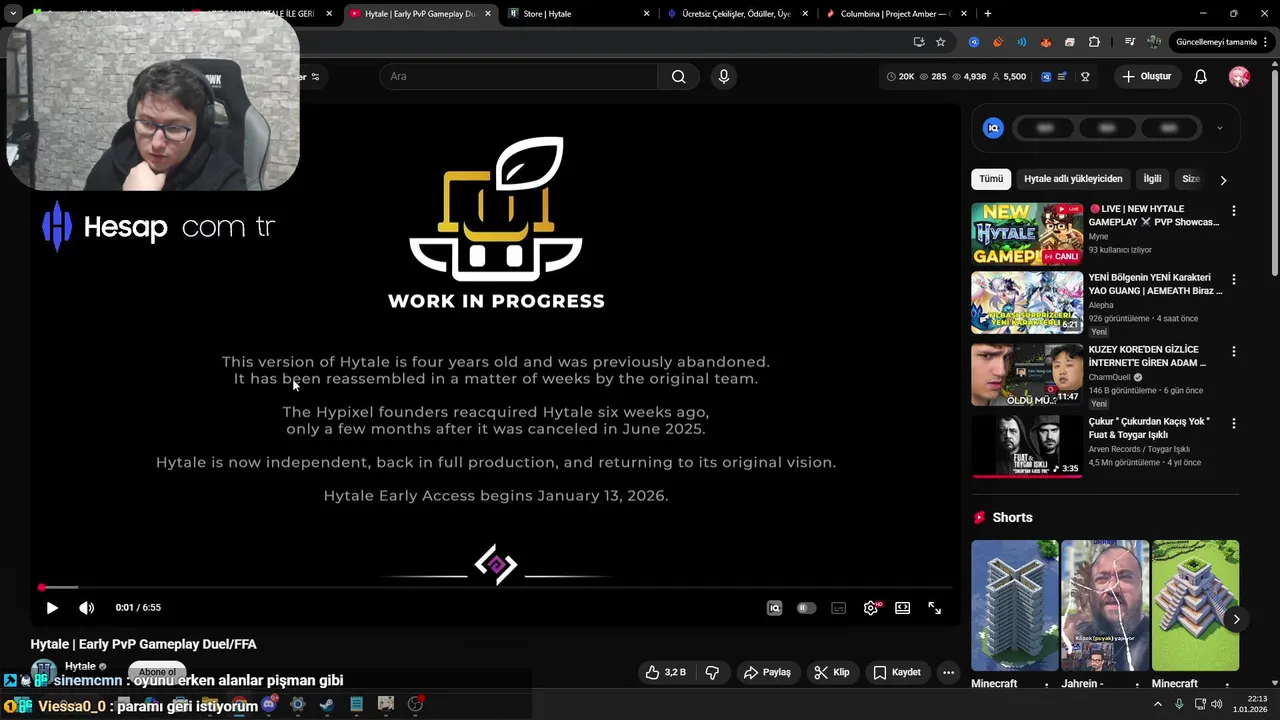Enter fullscreen mode in player
Screen dimensions: 1280x720
click(x=934, y=608)
